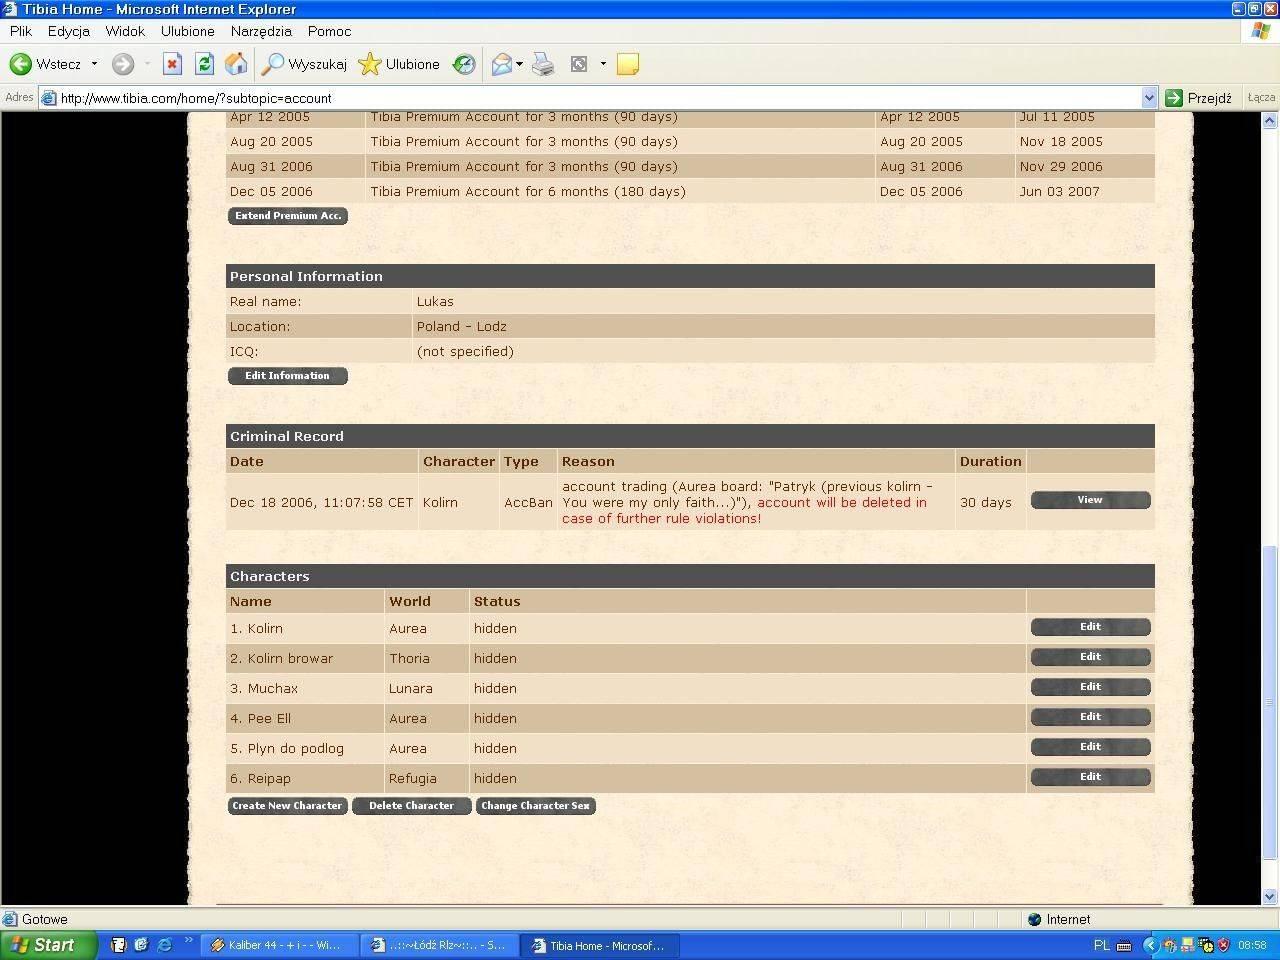Viewport: 1280px width, 960px height.
Task: Click the scrollbar up arrow
Action: click(1270, 121)
